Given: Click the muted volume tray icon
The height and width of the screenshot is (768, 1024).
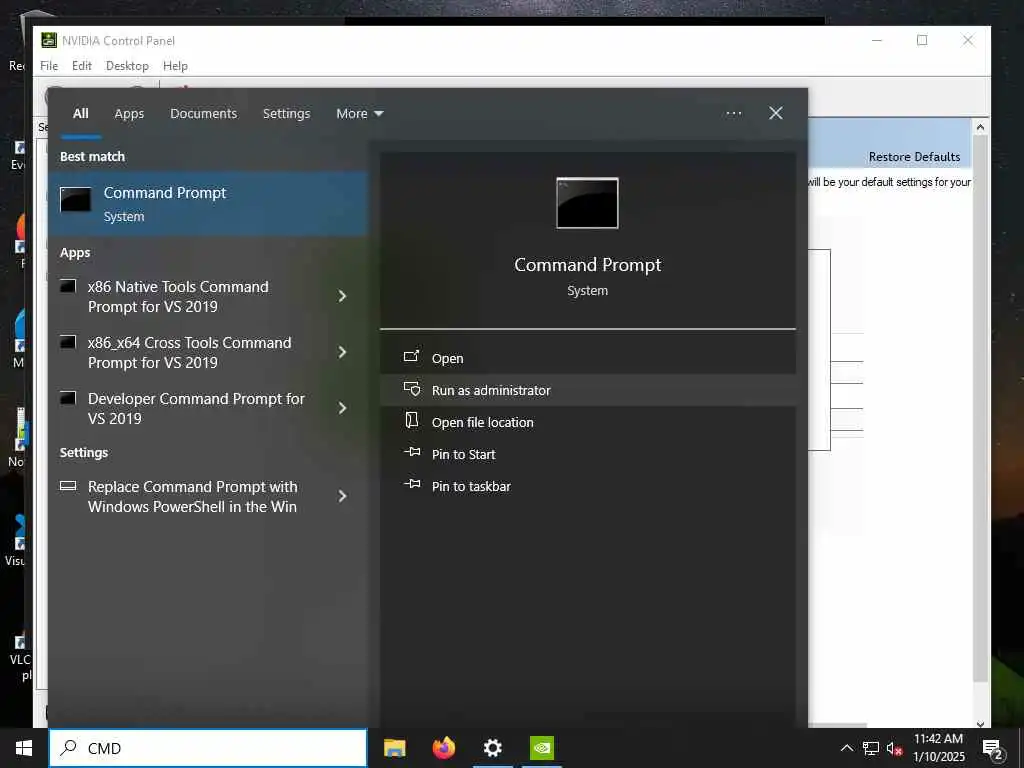Looking at the screenshot, I should coord(895,748).
